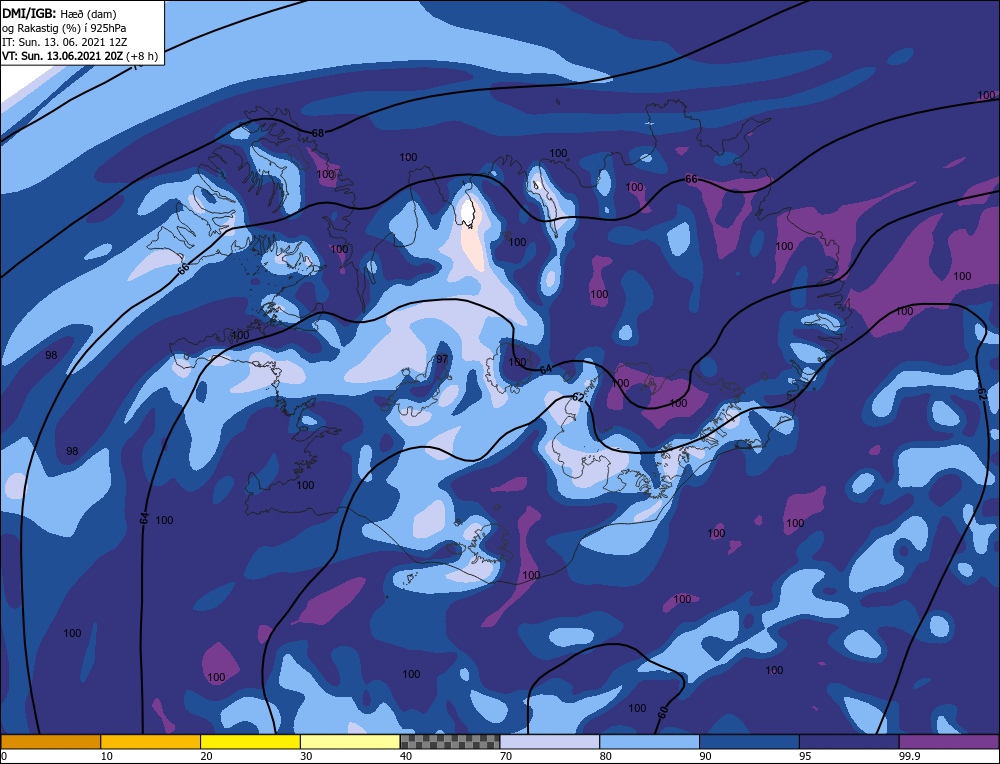Click the '20' legend scale label
Image resolution: width=1000 pixels, height=764 pixels.
[207, 756]
